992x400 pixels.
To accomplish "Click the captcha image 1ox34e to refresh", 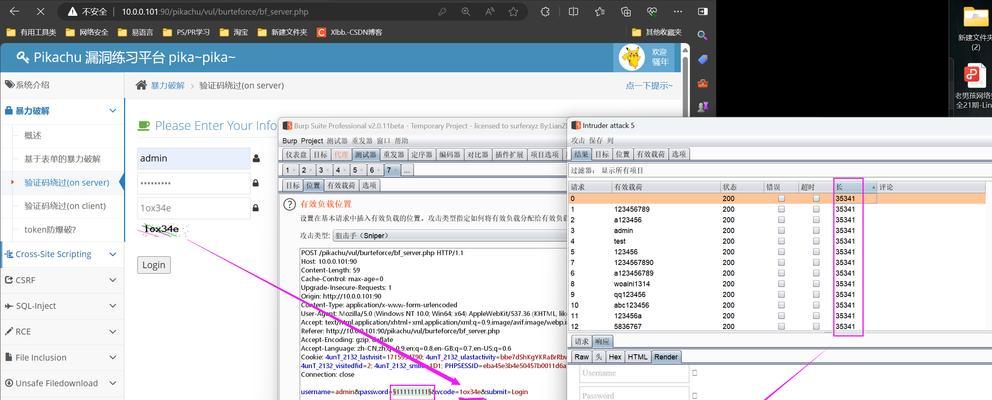I will tap(161, 229).
